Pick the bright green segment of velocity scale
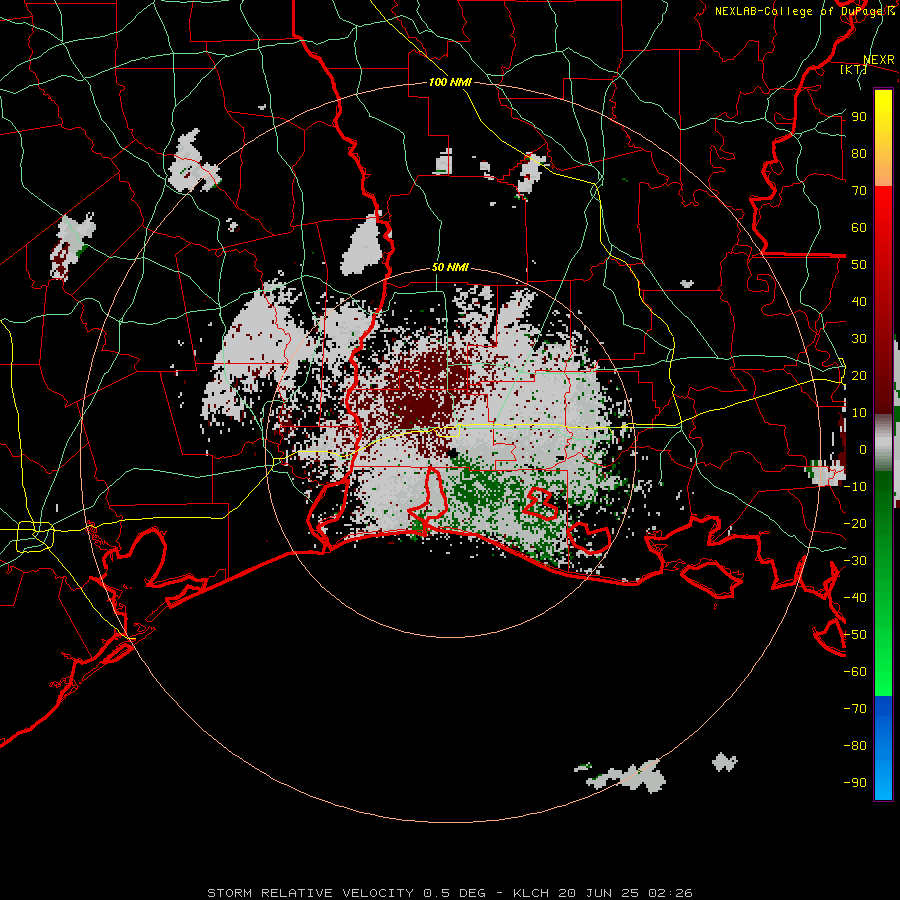The height and width of the screenshot is (900, 900). click(x=883, y=643)
